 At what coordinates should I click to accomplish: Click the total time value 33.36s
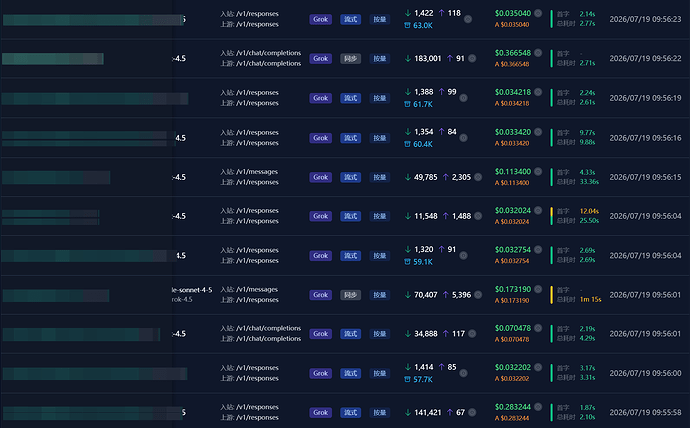coord(589,182)
